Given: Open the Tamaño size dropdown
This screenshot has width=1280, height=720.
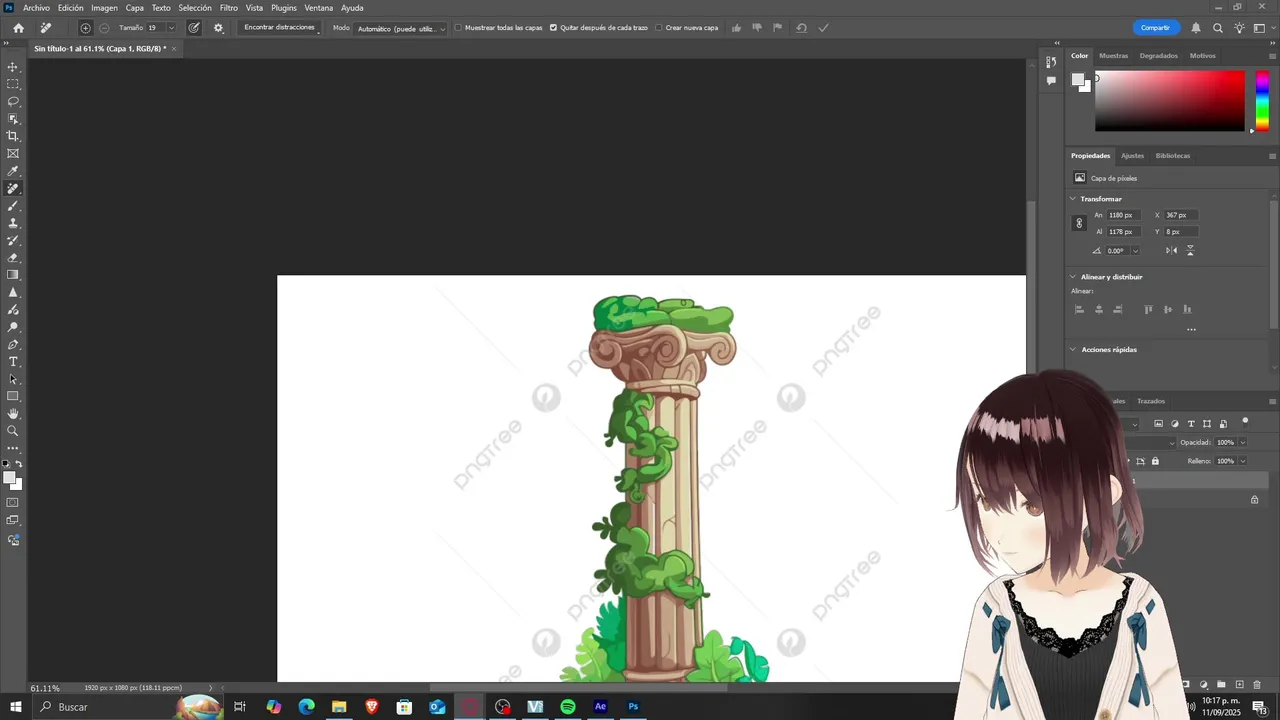Looking at the screenshot, I should pyautogui.click(x=171, y=28).
